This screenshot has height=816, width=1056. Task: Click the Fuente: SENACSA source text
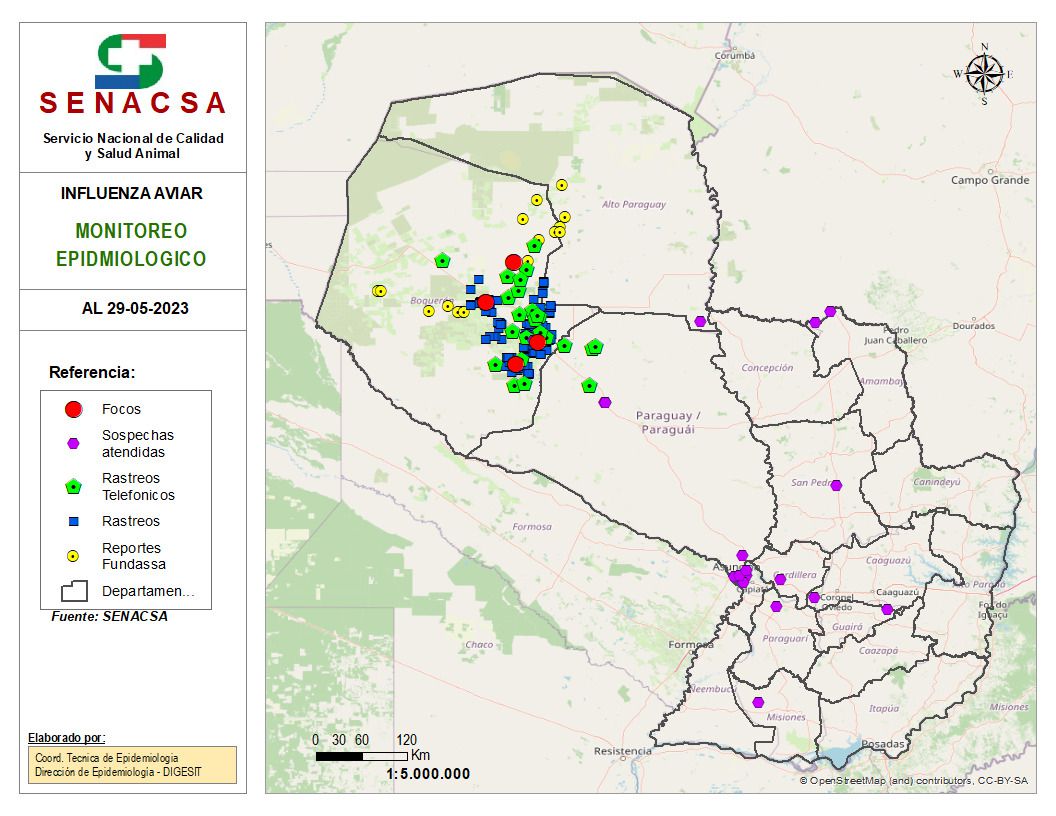pyautogui.click(x=110, y=617)
